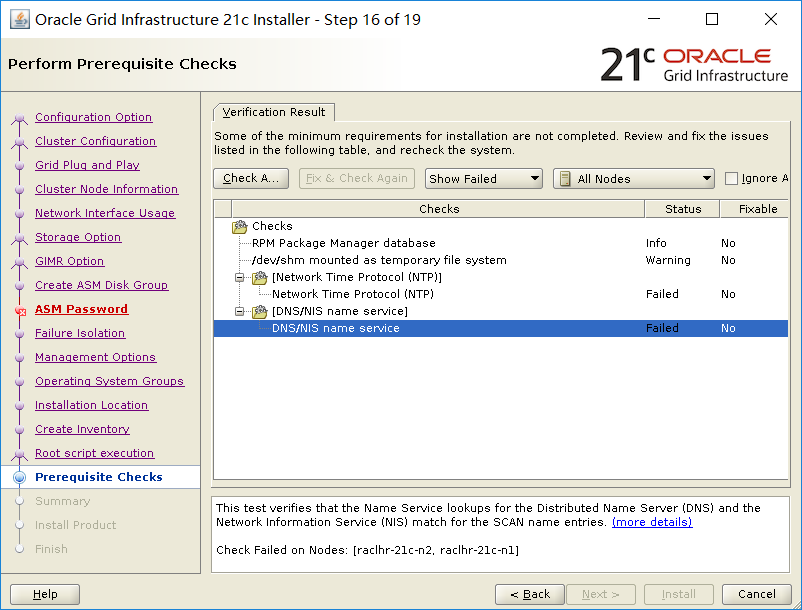Click the Check Again button
This screenshot has width=802, height=610.
(x=251, y=178)
